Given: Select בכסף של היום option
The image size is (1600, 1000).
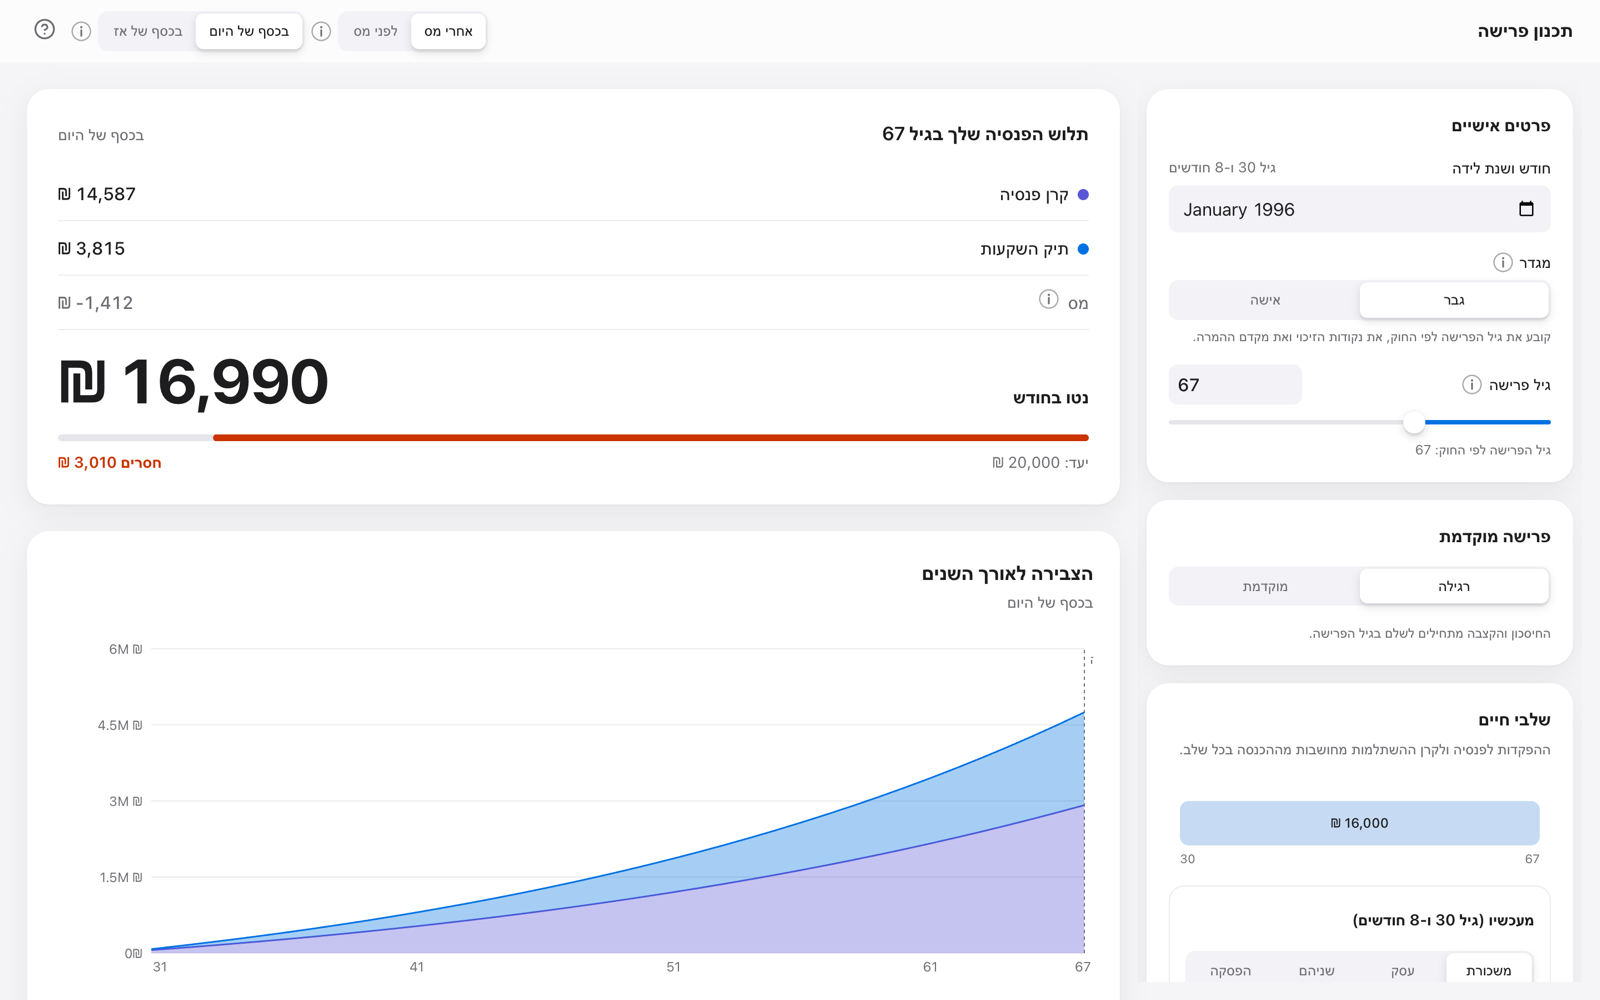Looking at the screenshot, I should pyautogui.click(x=249, y=31).
